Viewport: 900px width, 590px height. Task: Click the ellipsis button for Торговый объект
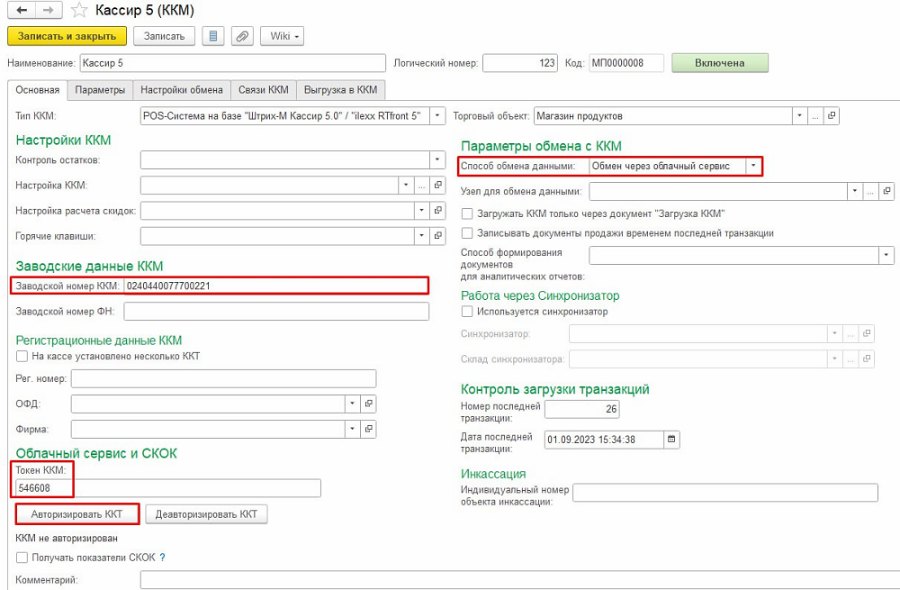coord(815,116)
